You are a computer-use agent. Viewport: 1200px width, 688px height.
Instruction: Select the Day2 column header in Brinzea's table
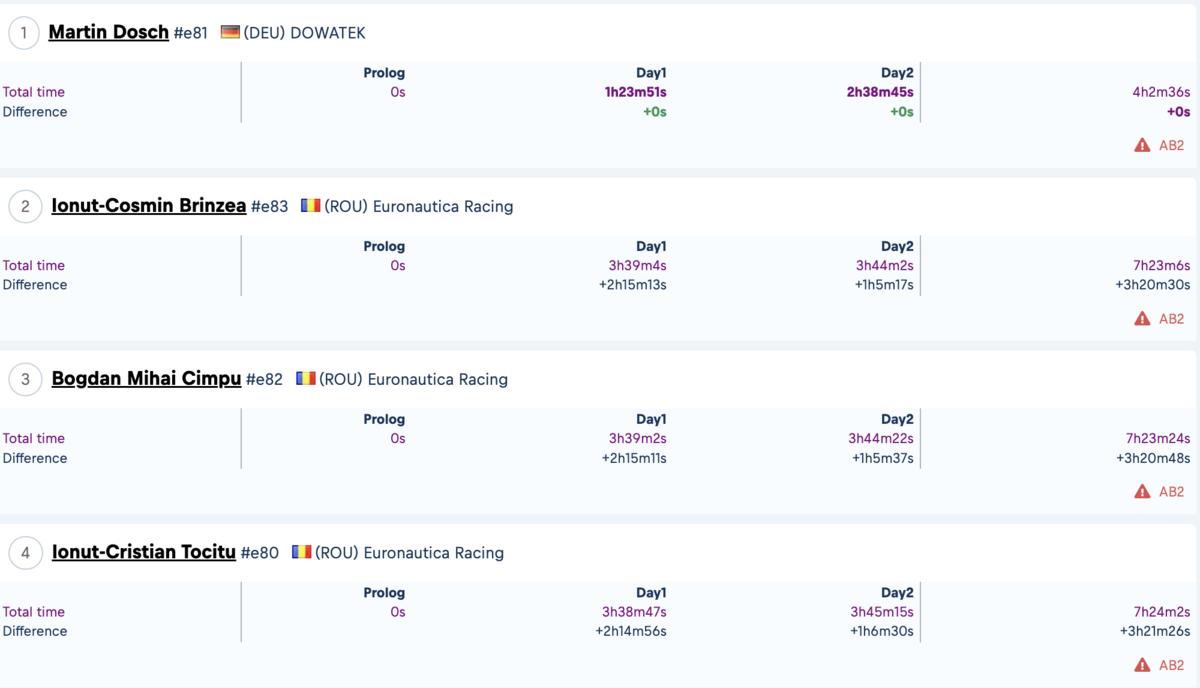[897, 246]
